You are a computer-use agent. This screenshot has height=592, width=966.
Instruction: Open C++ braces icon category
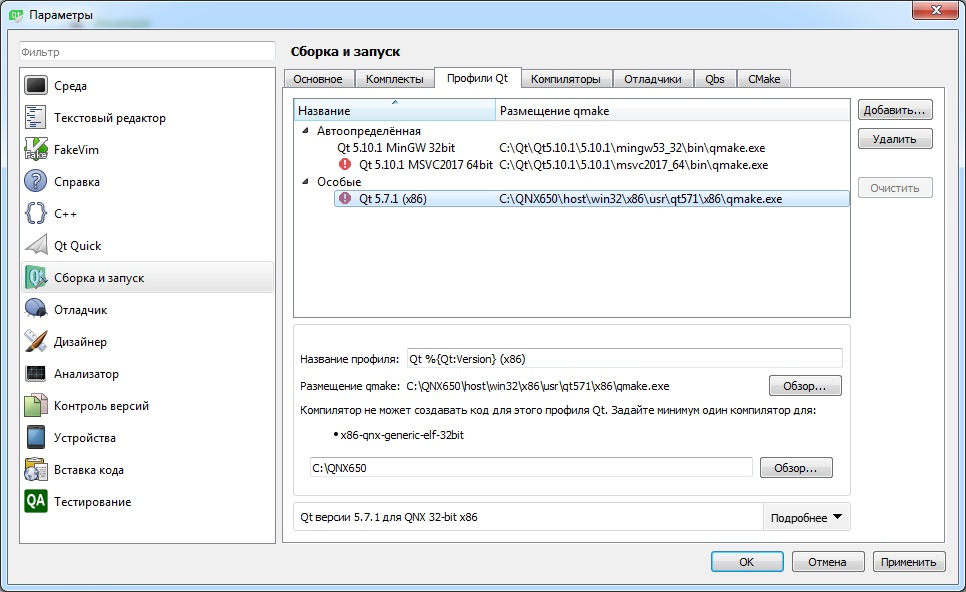coord(36,213)
